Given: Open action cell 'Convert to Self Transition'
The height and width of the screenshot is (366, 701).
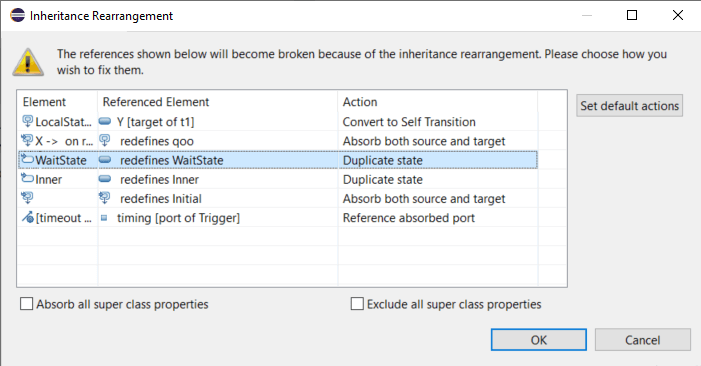Looking at the screenshot, I should [x=438, y=122].
